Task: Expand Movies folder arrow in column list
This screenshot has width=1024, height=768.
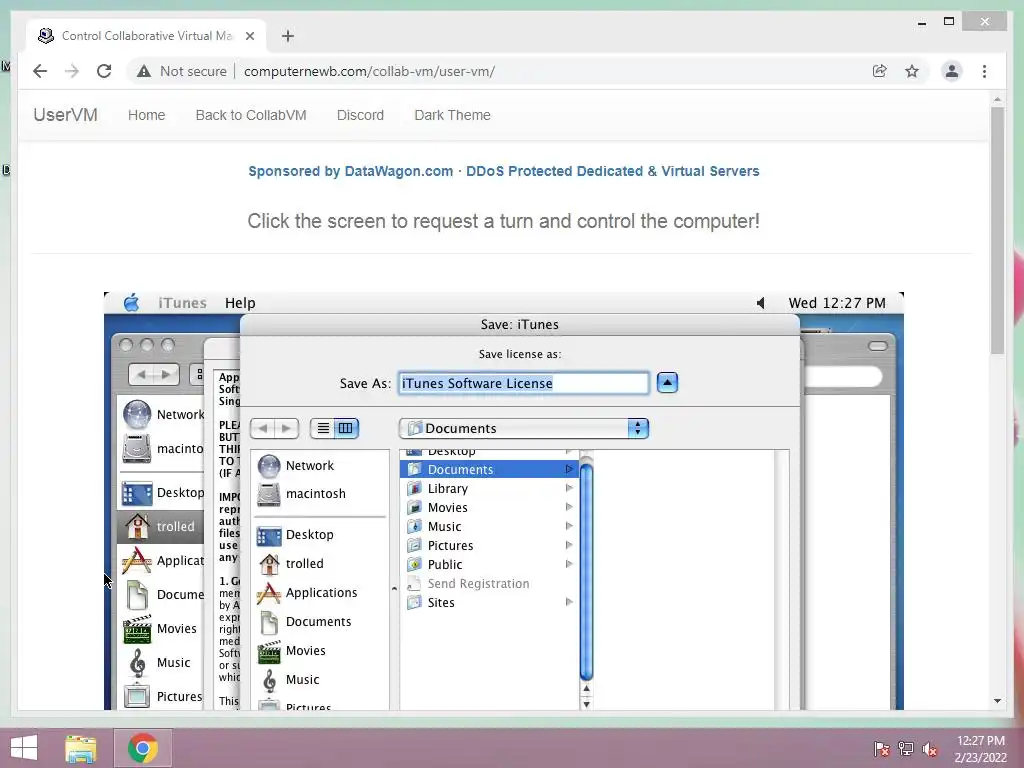Action: [569, 507]
